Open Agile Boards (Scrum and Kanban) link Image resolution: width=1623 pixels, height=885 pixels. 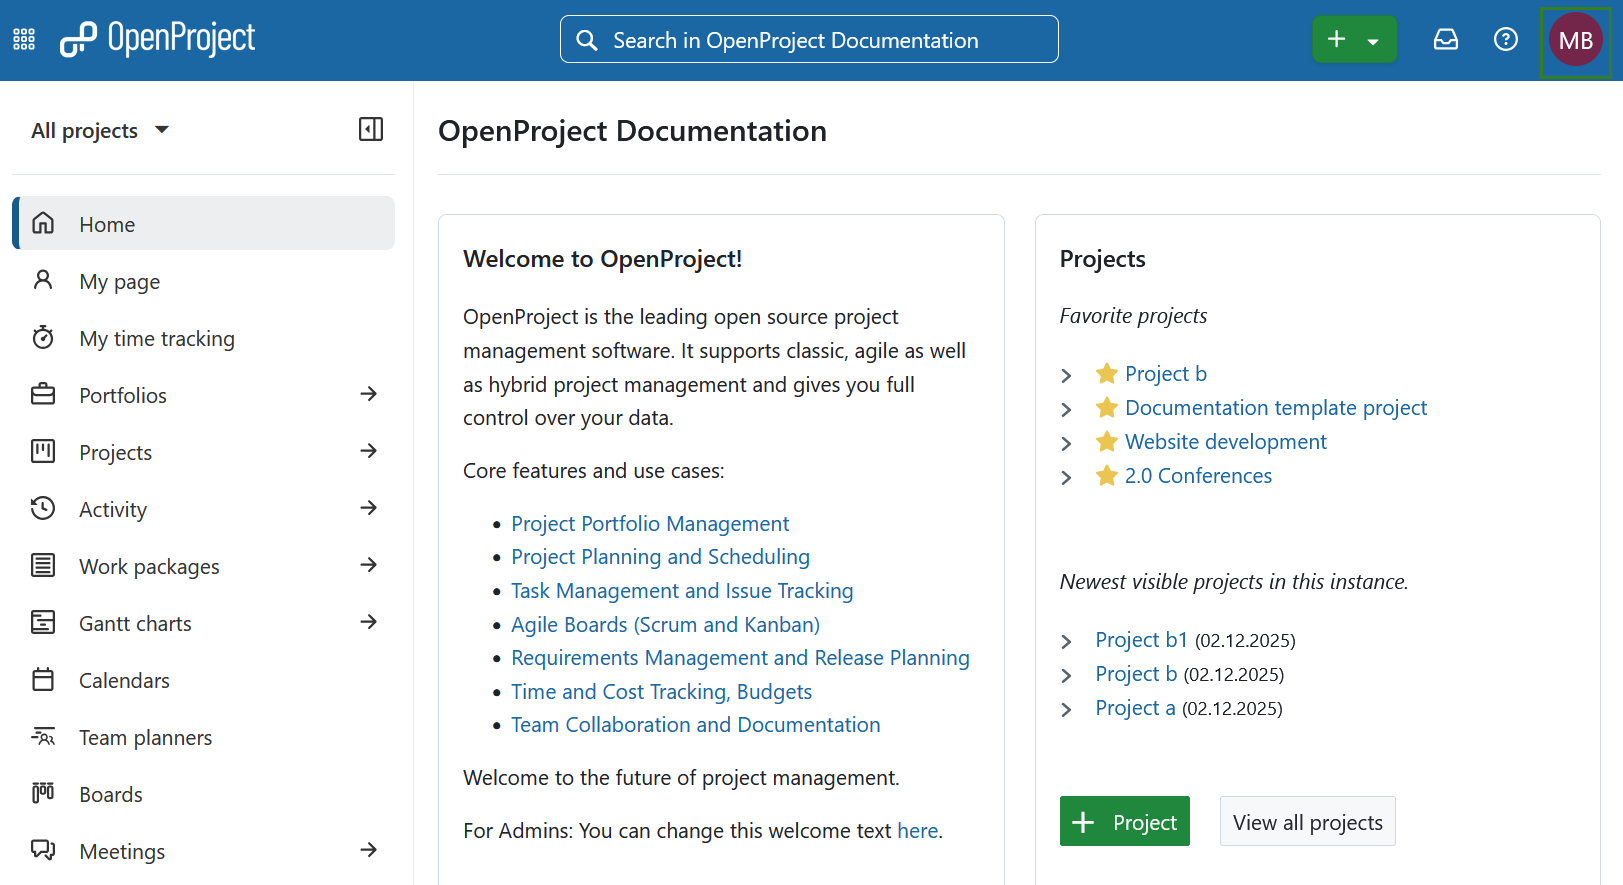click(665, 624)
